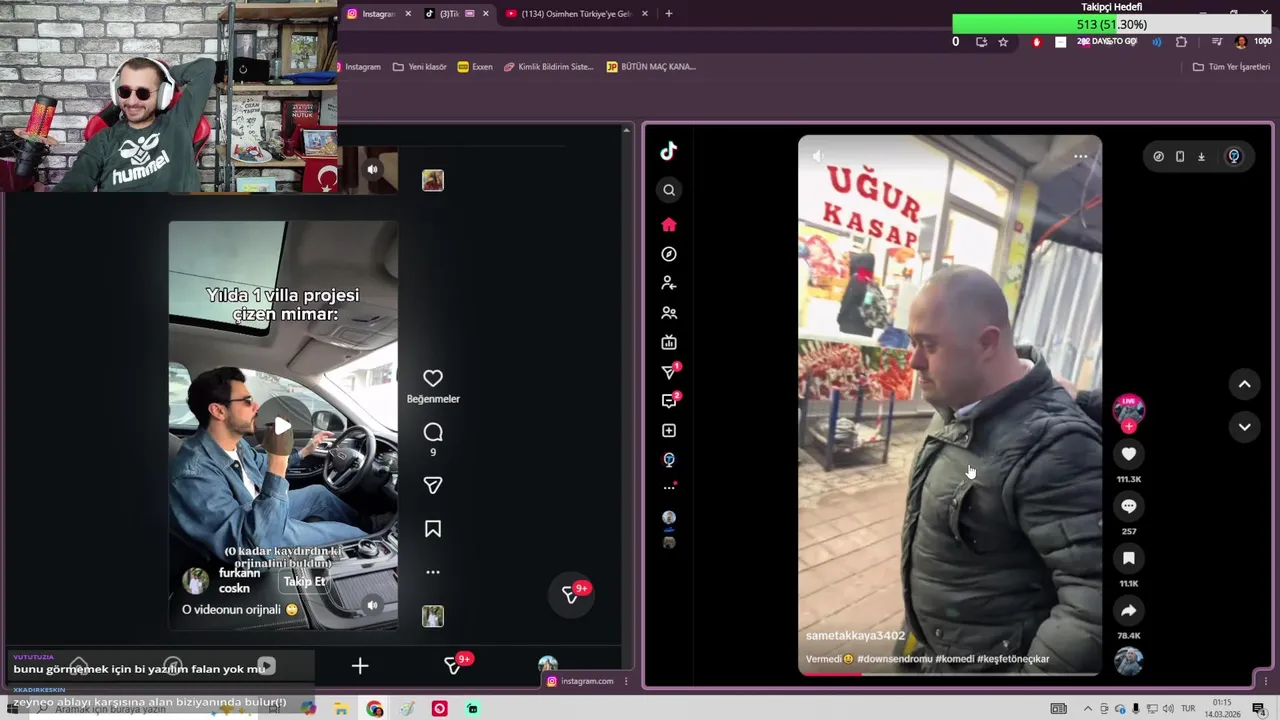Image resolution: width=1280 pixels, height=720 pixels.
Task: Open Instagram floating messages button (9+)
Action: click(571, 594)
